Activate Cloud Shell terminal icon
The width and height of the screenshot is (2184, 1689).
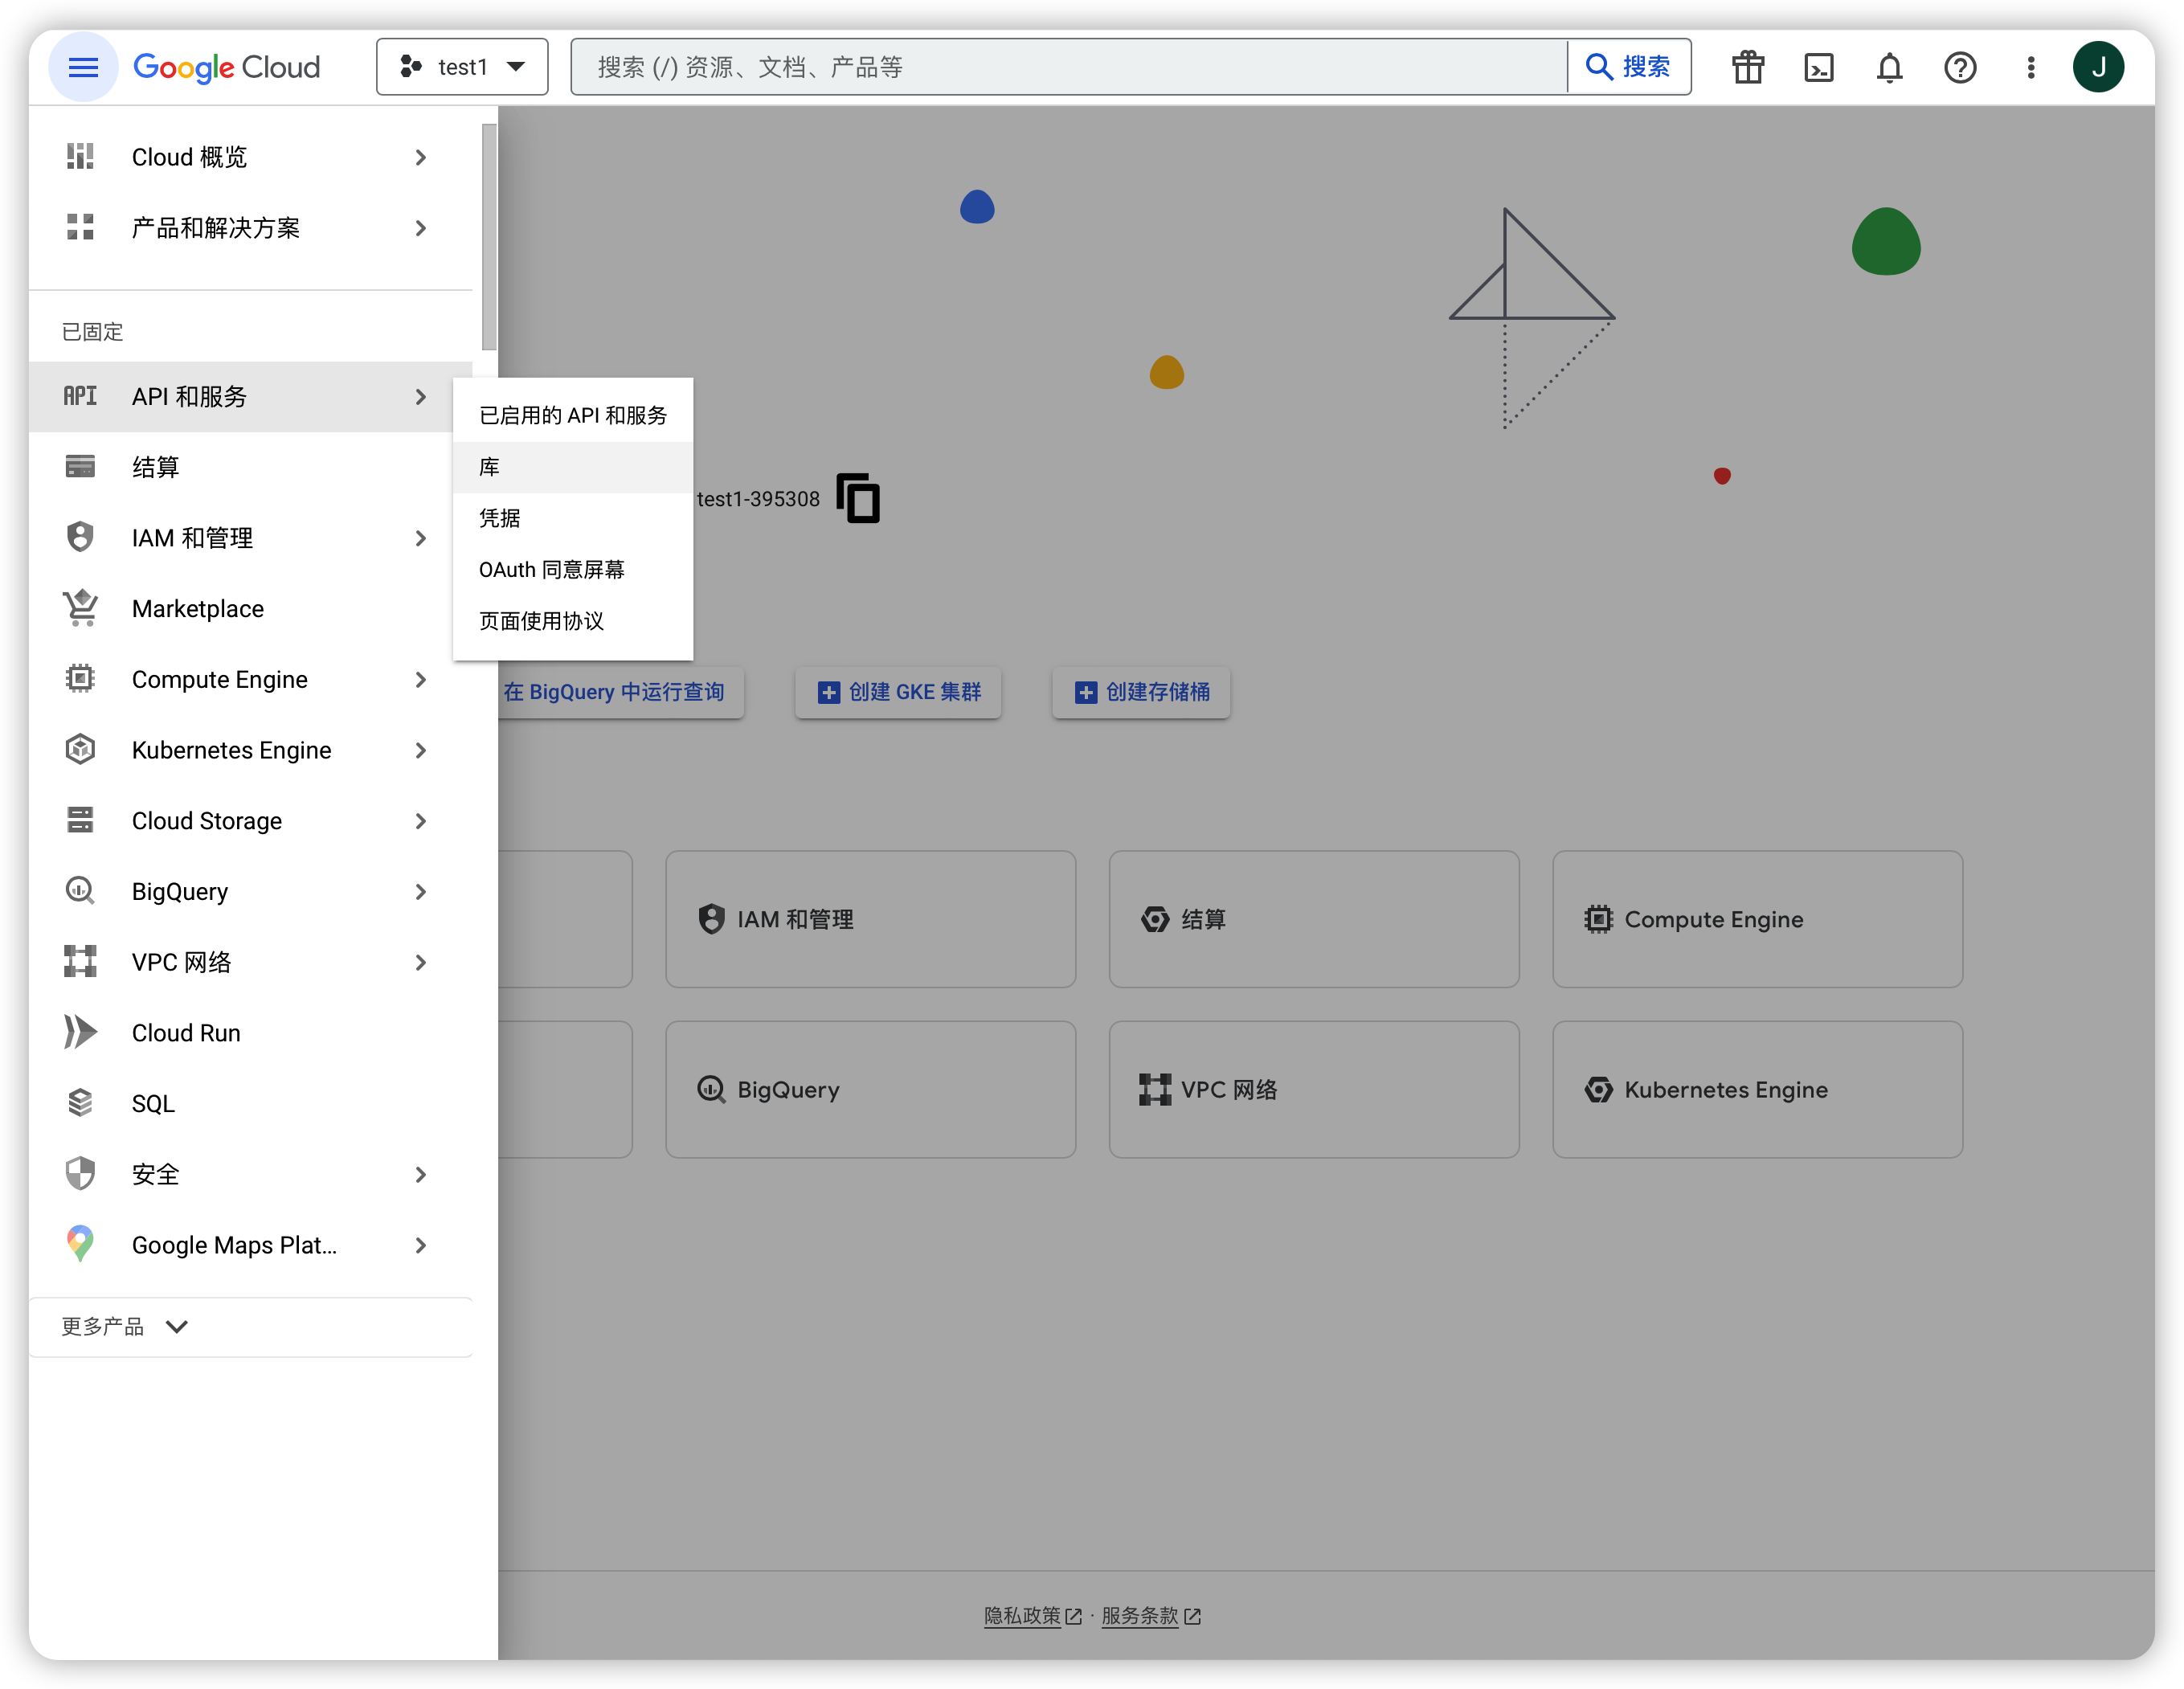pos(1819,67)
